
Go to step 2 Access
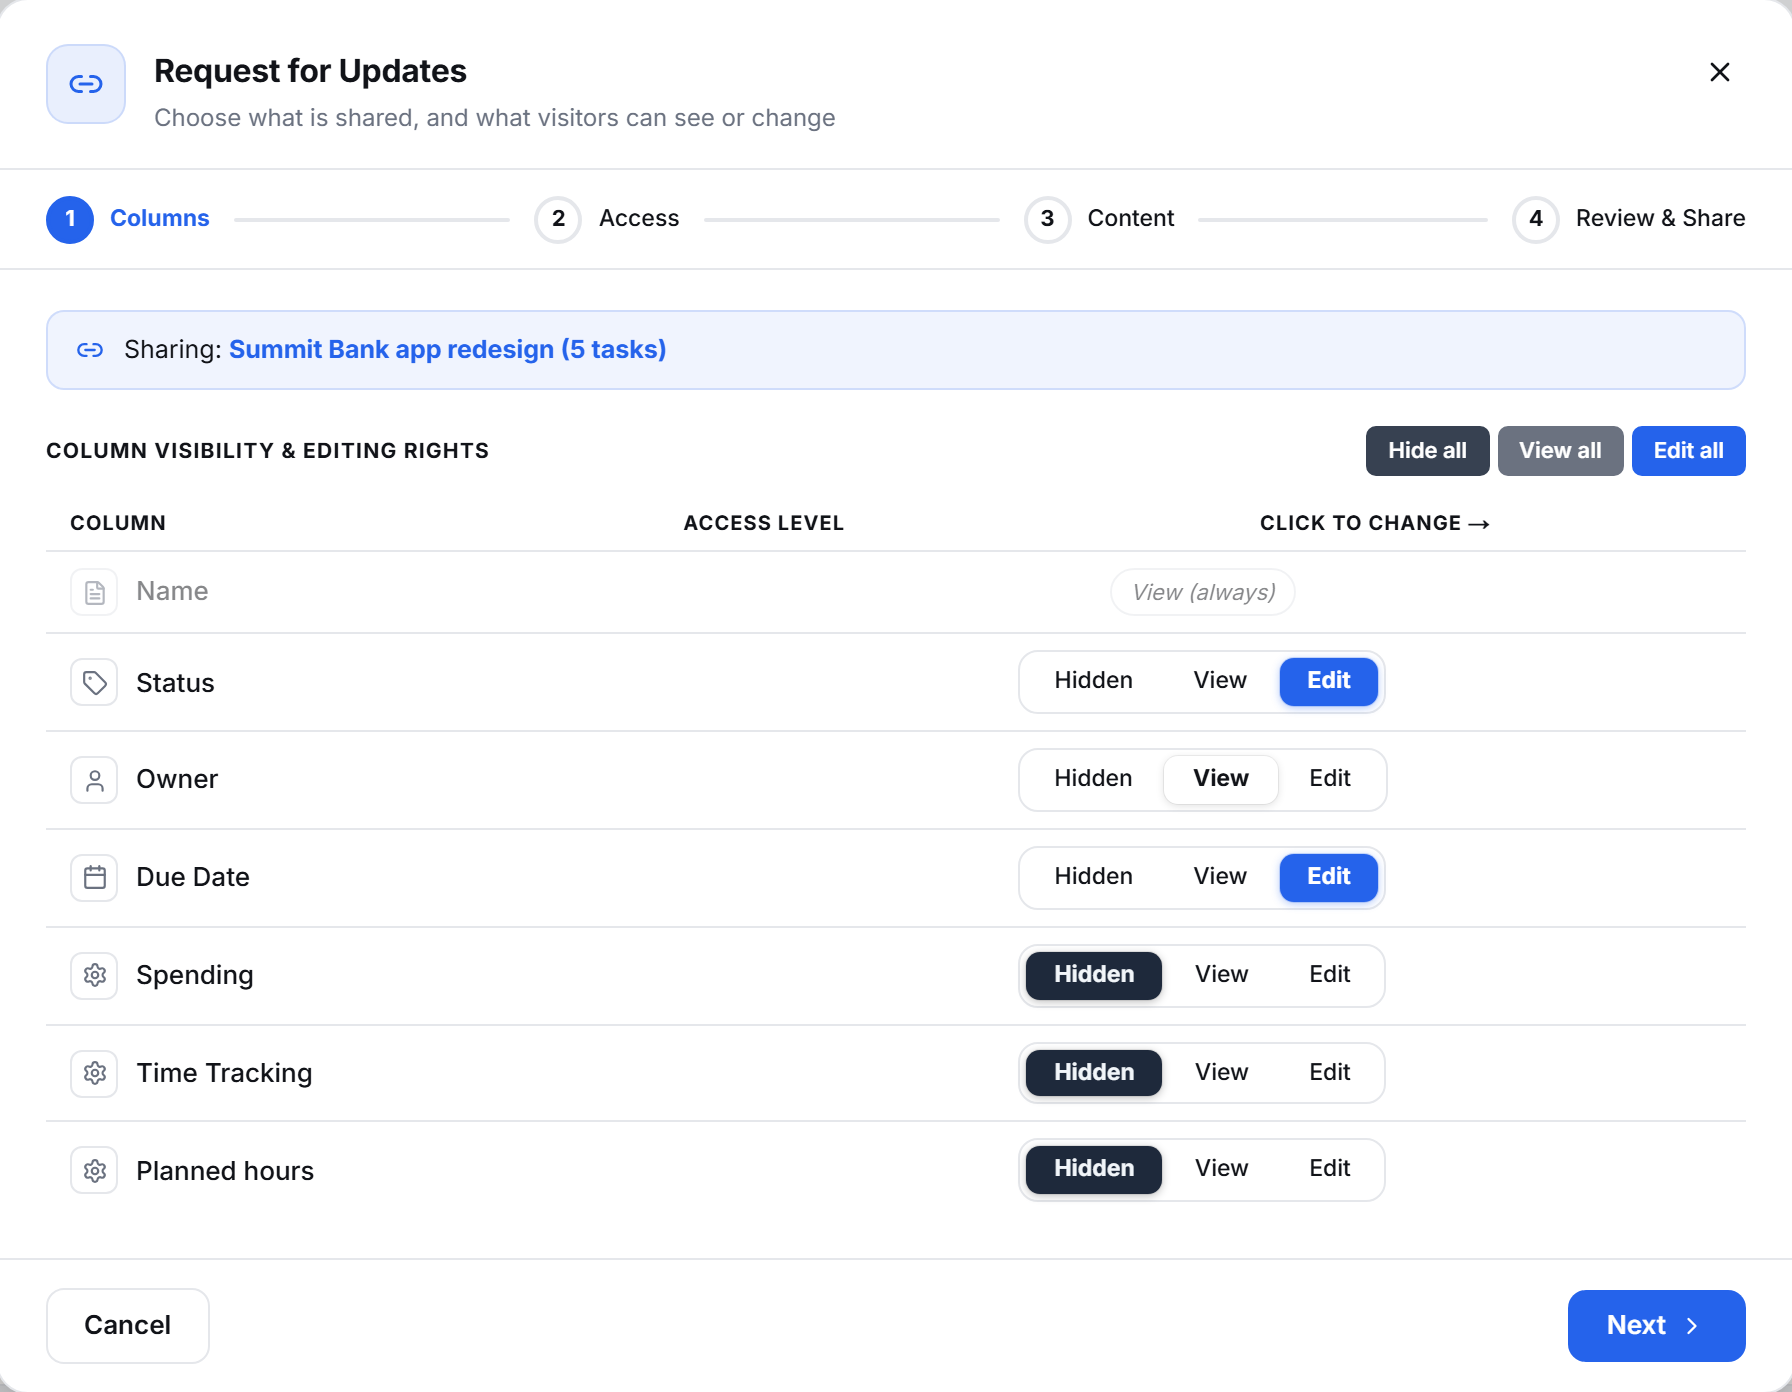[607, 219]
